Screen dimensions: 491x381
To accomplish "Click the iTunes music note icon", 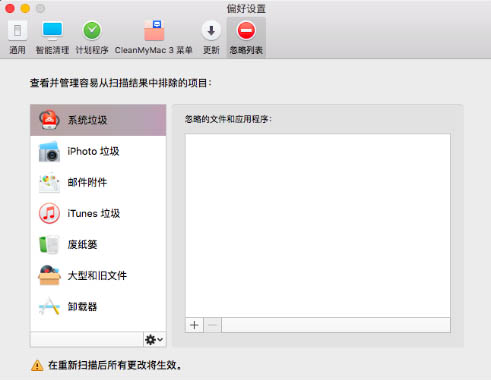I will (x=49, y=213).
